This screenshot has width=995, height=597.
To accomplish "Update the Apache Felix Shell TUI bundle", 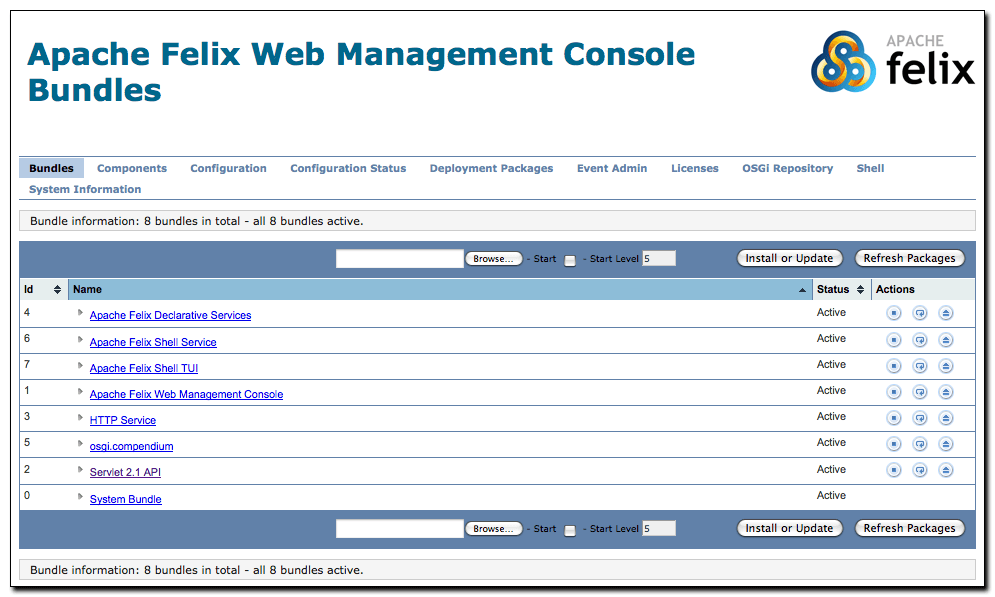I will click(919, 366).
